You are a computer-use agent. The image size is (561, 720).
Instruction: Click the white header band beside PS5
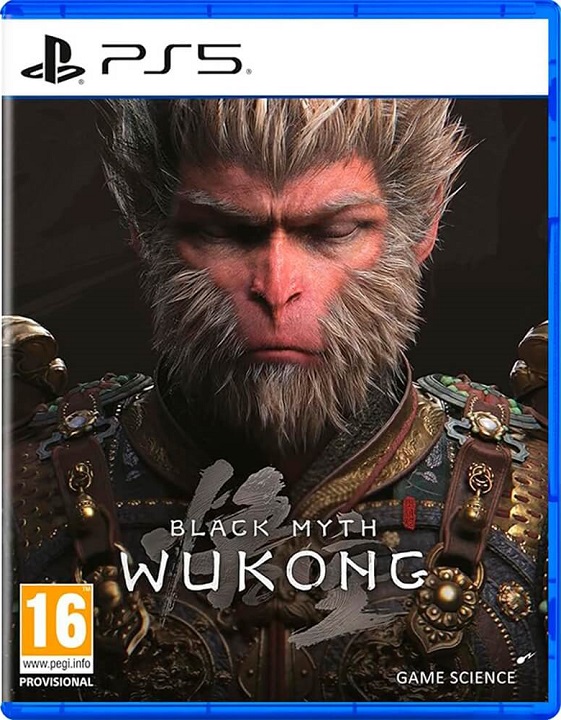point(397,57)
